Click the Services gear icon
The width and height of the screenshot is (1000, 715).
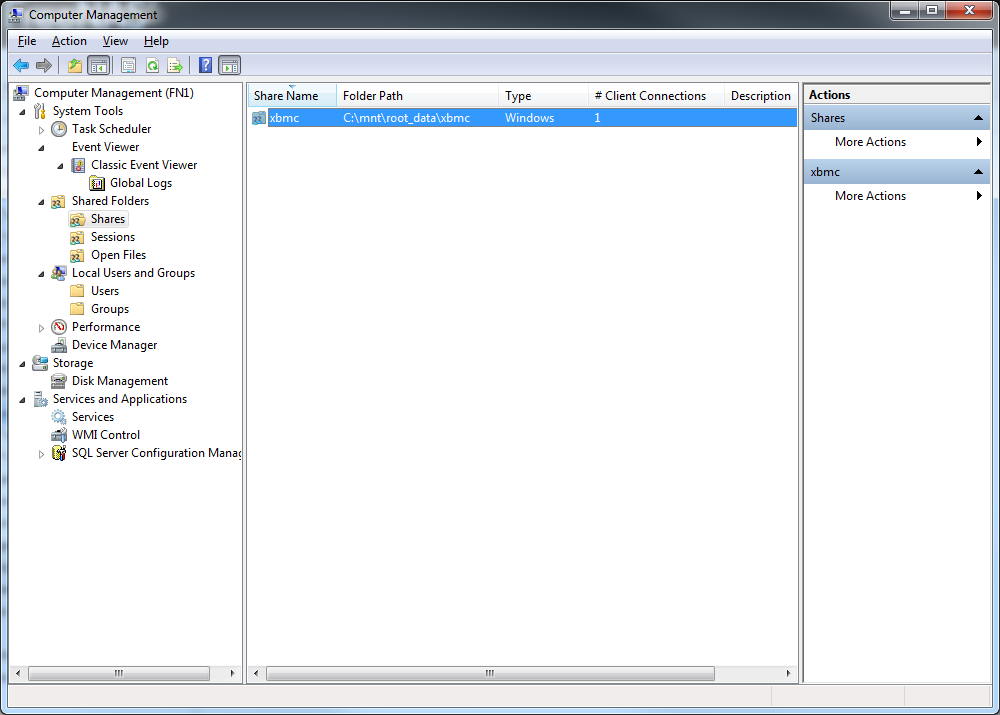[59, 417]
